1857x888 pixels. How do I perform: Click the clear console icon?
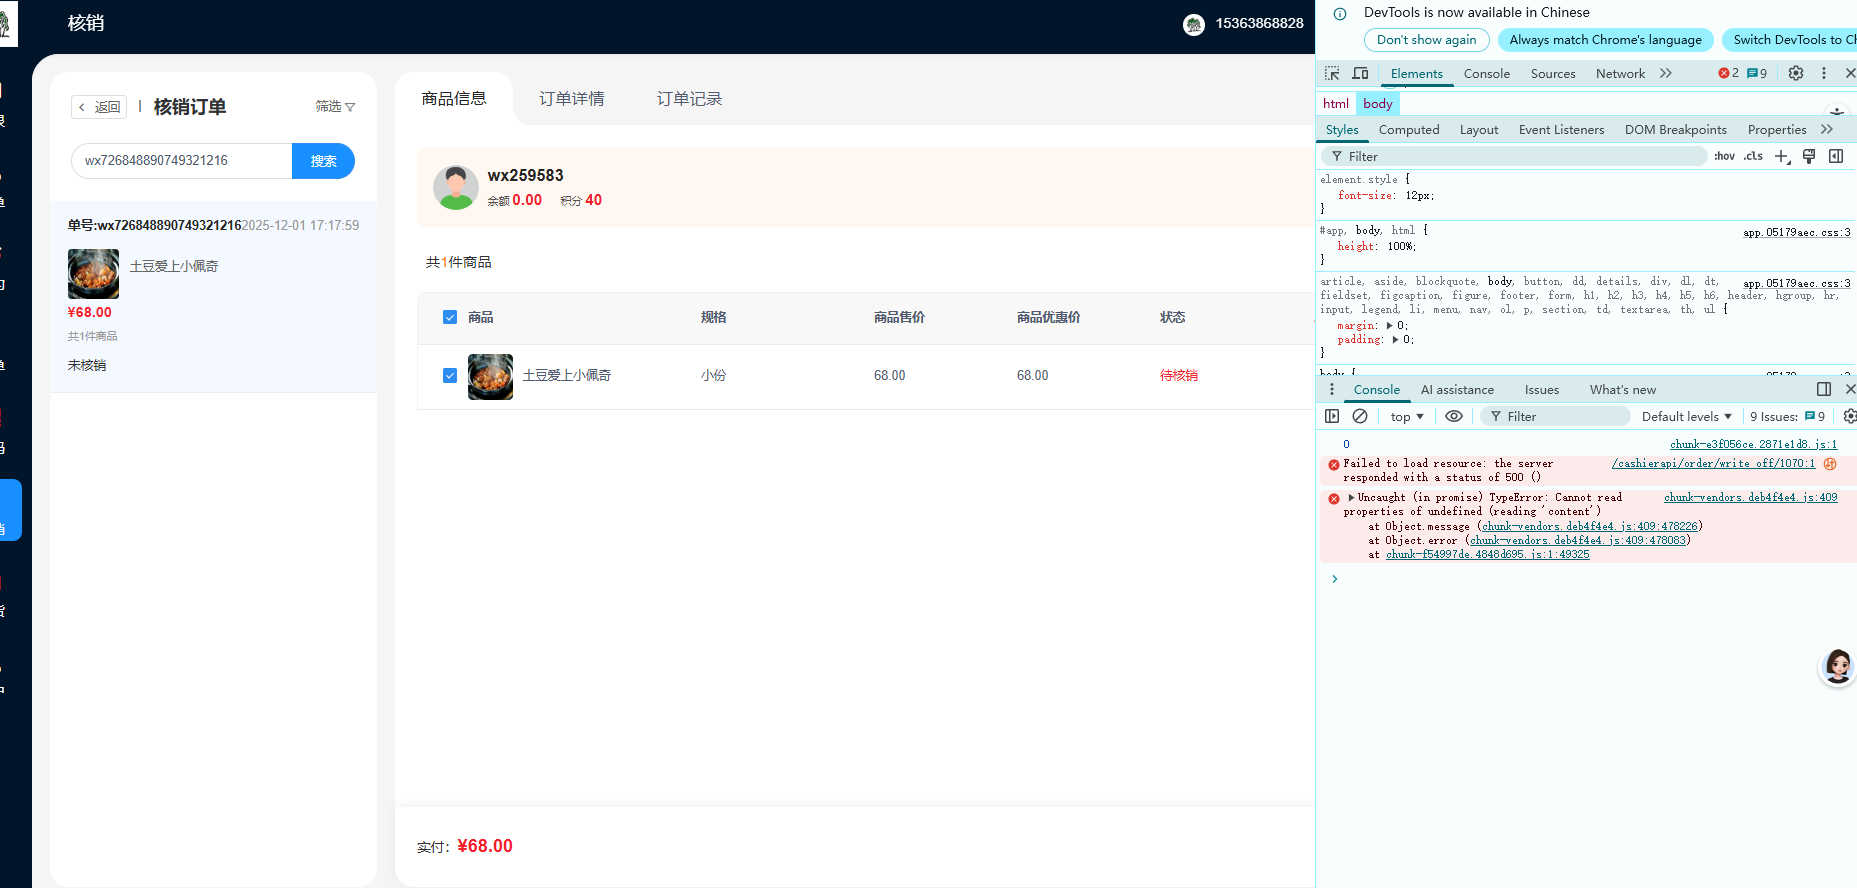1360,416
